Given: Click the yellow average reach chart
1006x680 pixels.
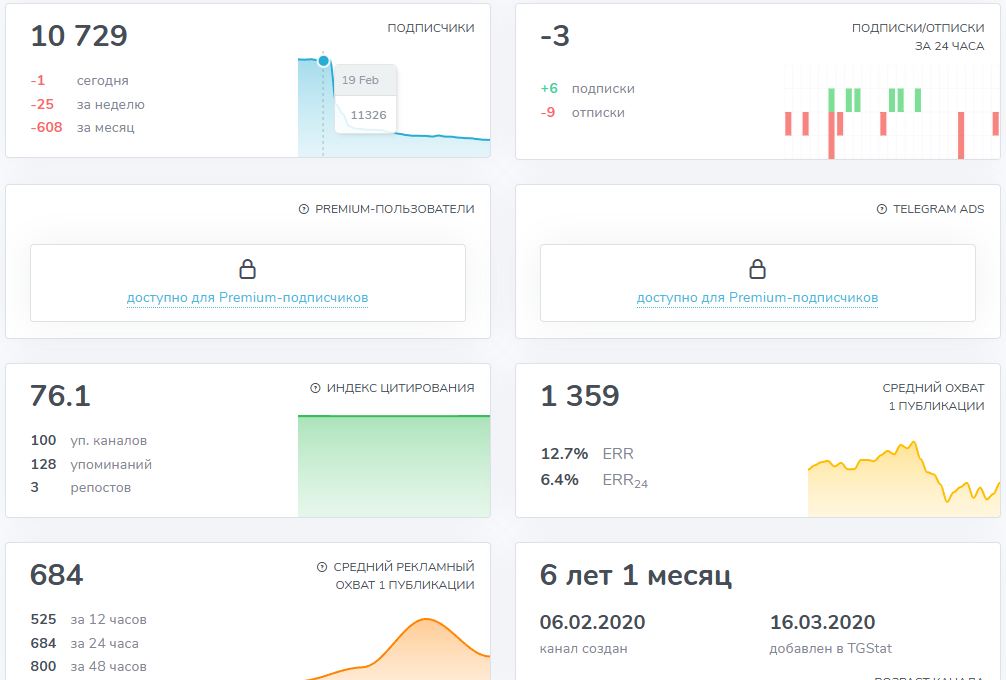Looking at the screenshot, I should coord(903,480).
